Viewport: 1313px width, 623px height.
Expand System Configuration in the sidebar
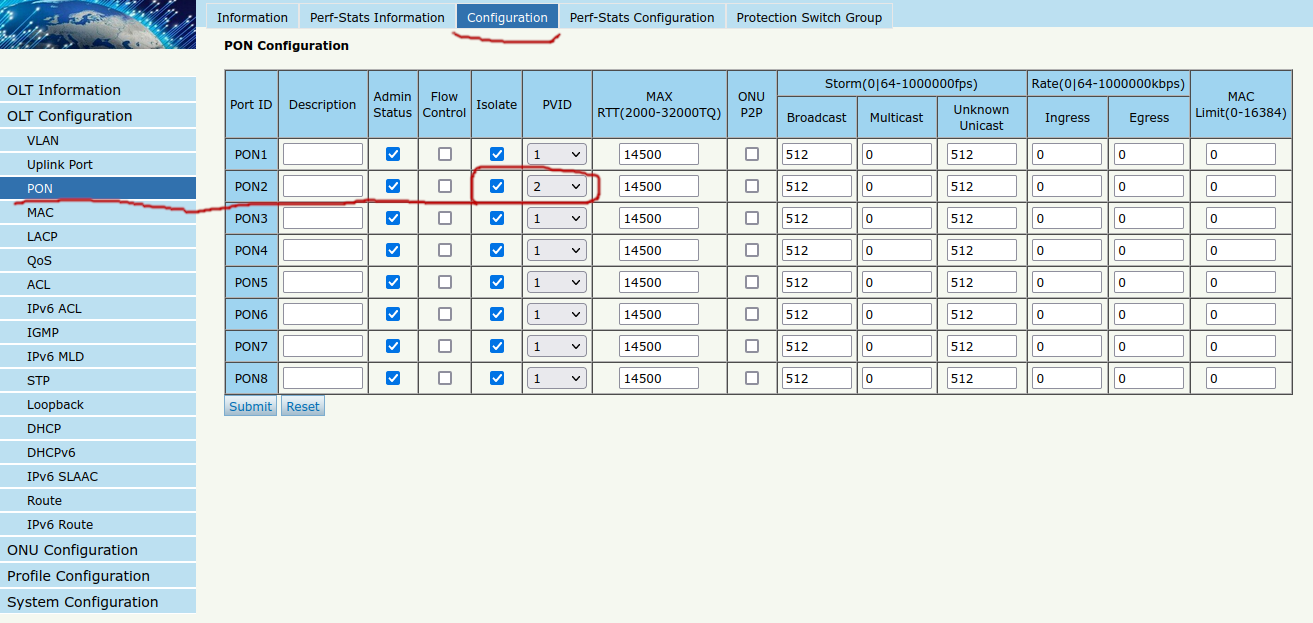[x=82, y=602]
